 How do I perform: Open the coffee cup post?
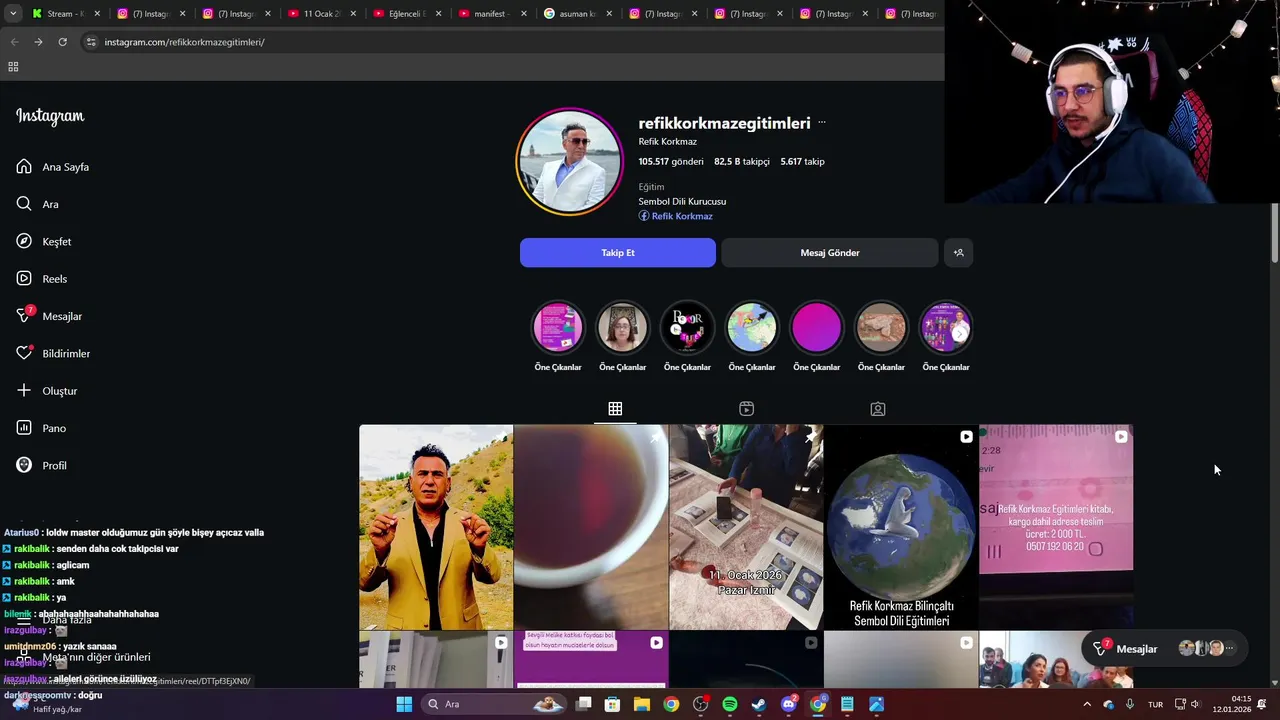[x=591, y=527]
